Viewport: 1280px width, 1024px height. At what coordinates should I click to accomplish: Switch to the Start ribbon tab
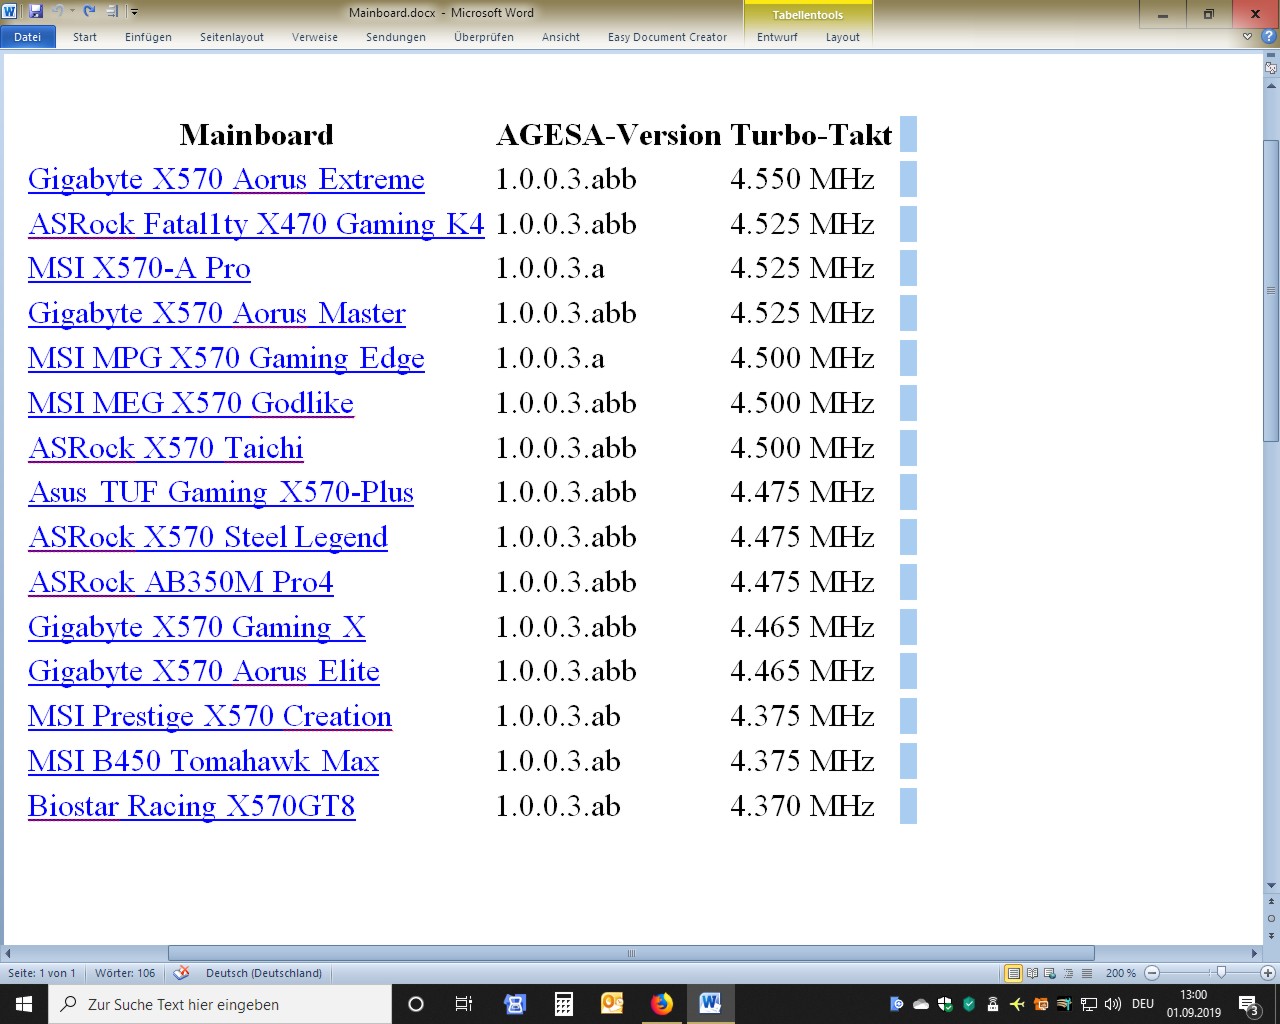click(x=85, y=37)
